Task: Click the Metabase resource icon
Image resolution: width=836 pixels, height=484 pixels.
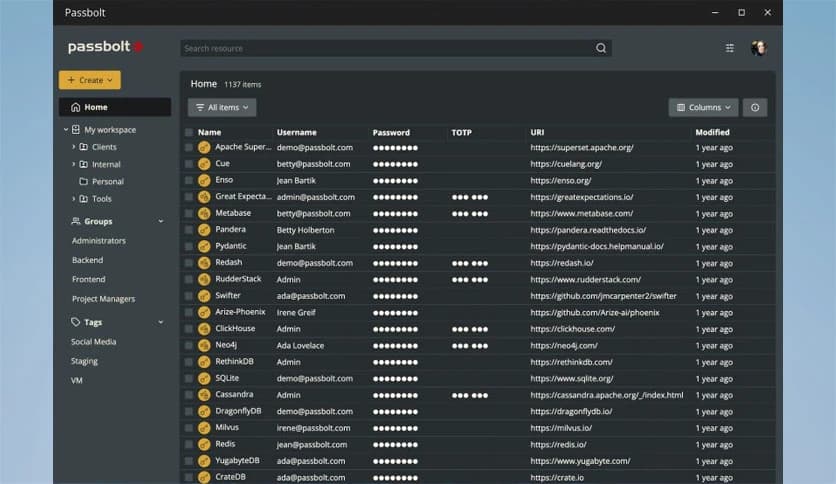Action: (x=204, y=214)
